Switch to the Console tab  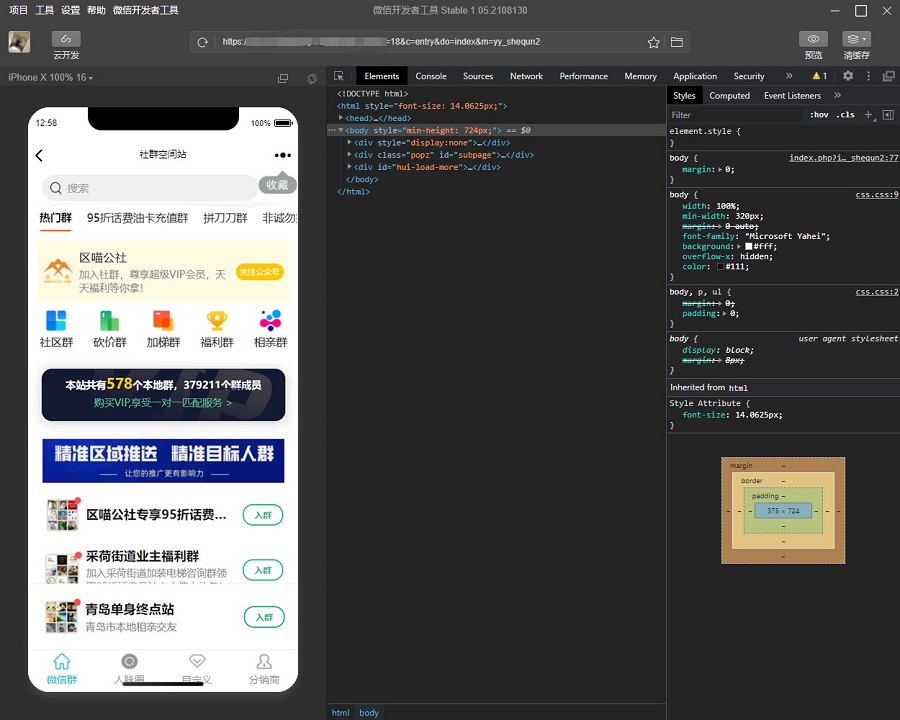(430, 76)
